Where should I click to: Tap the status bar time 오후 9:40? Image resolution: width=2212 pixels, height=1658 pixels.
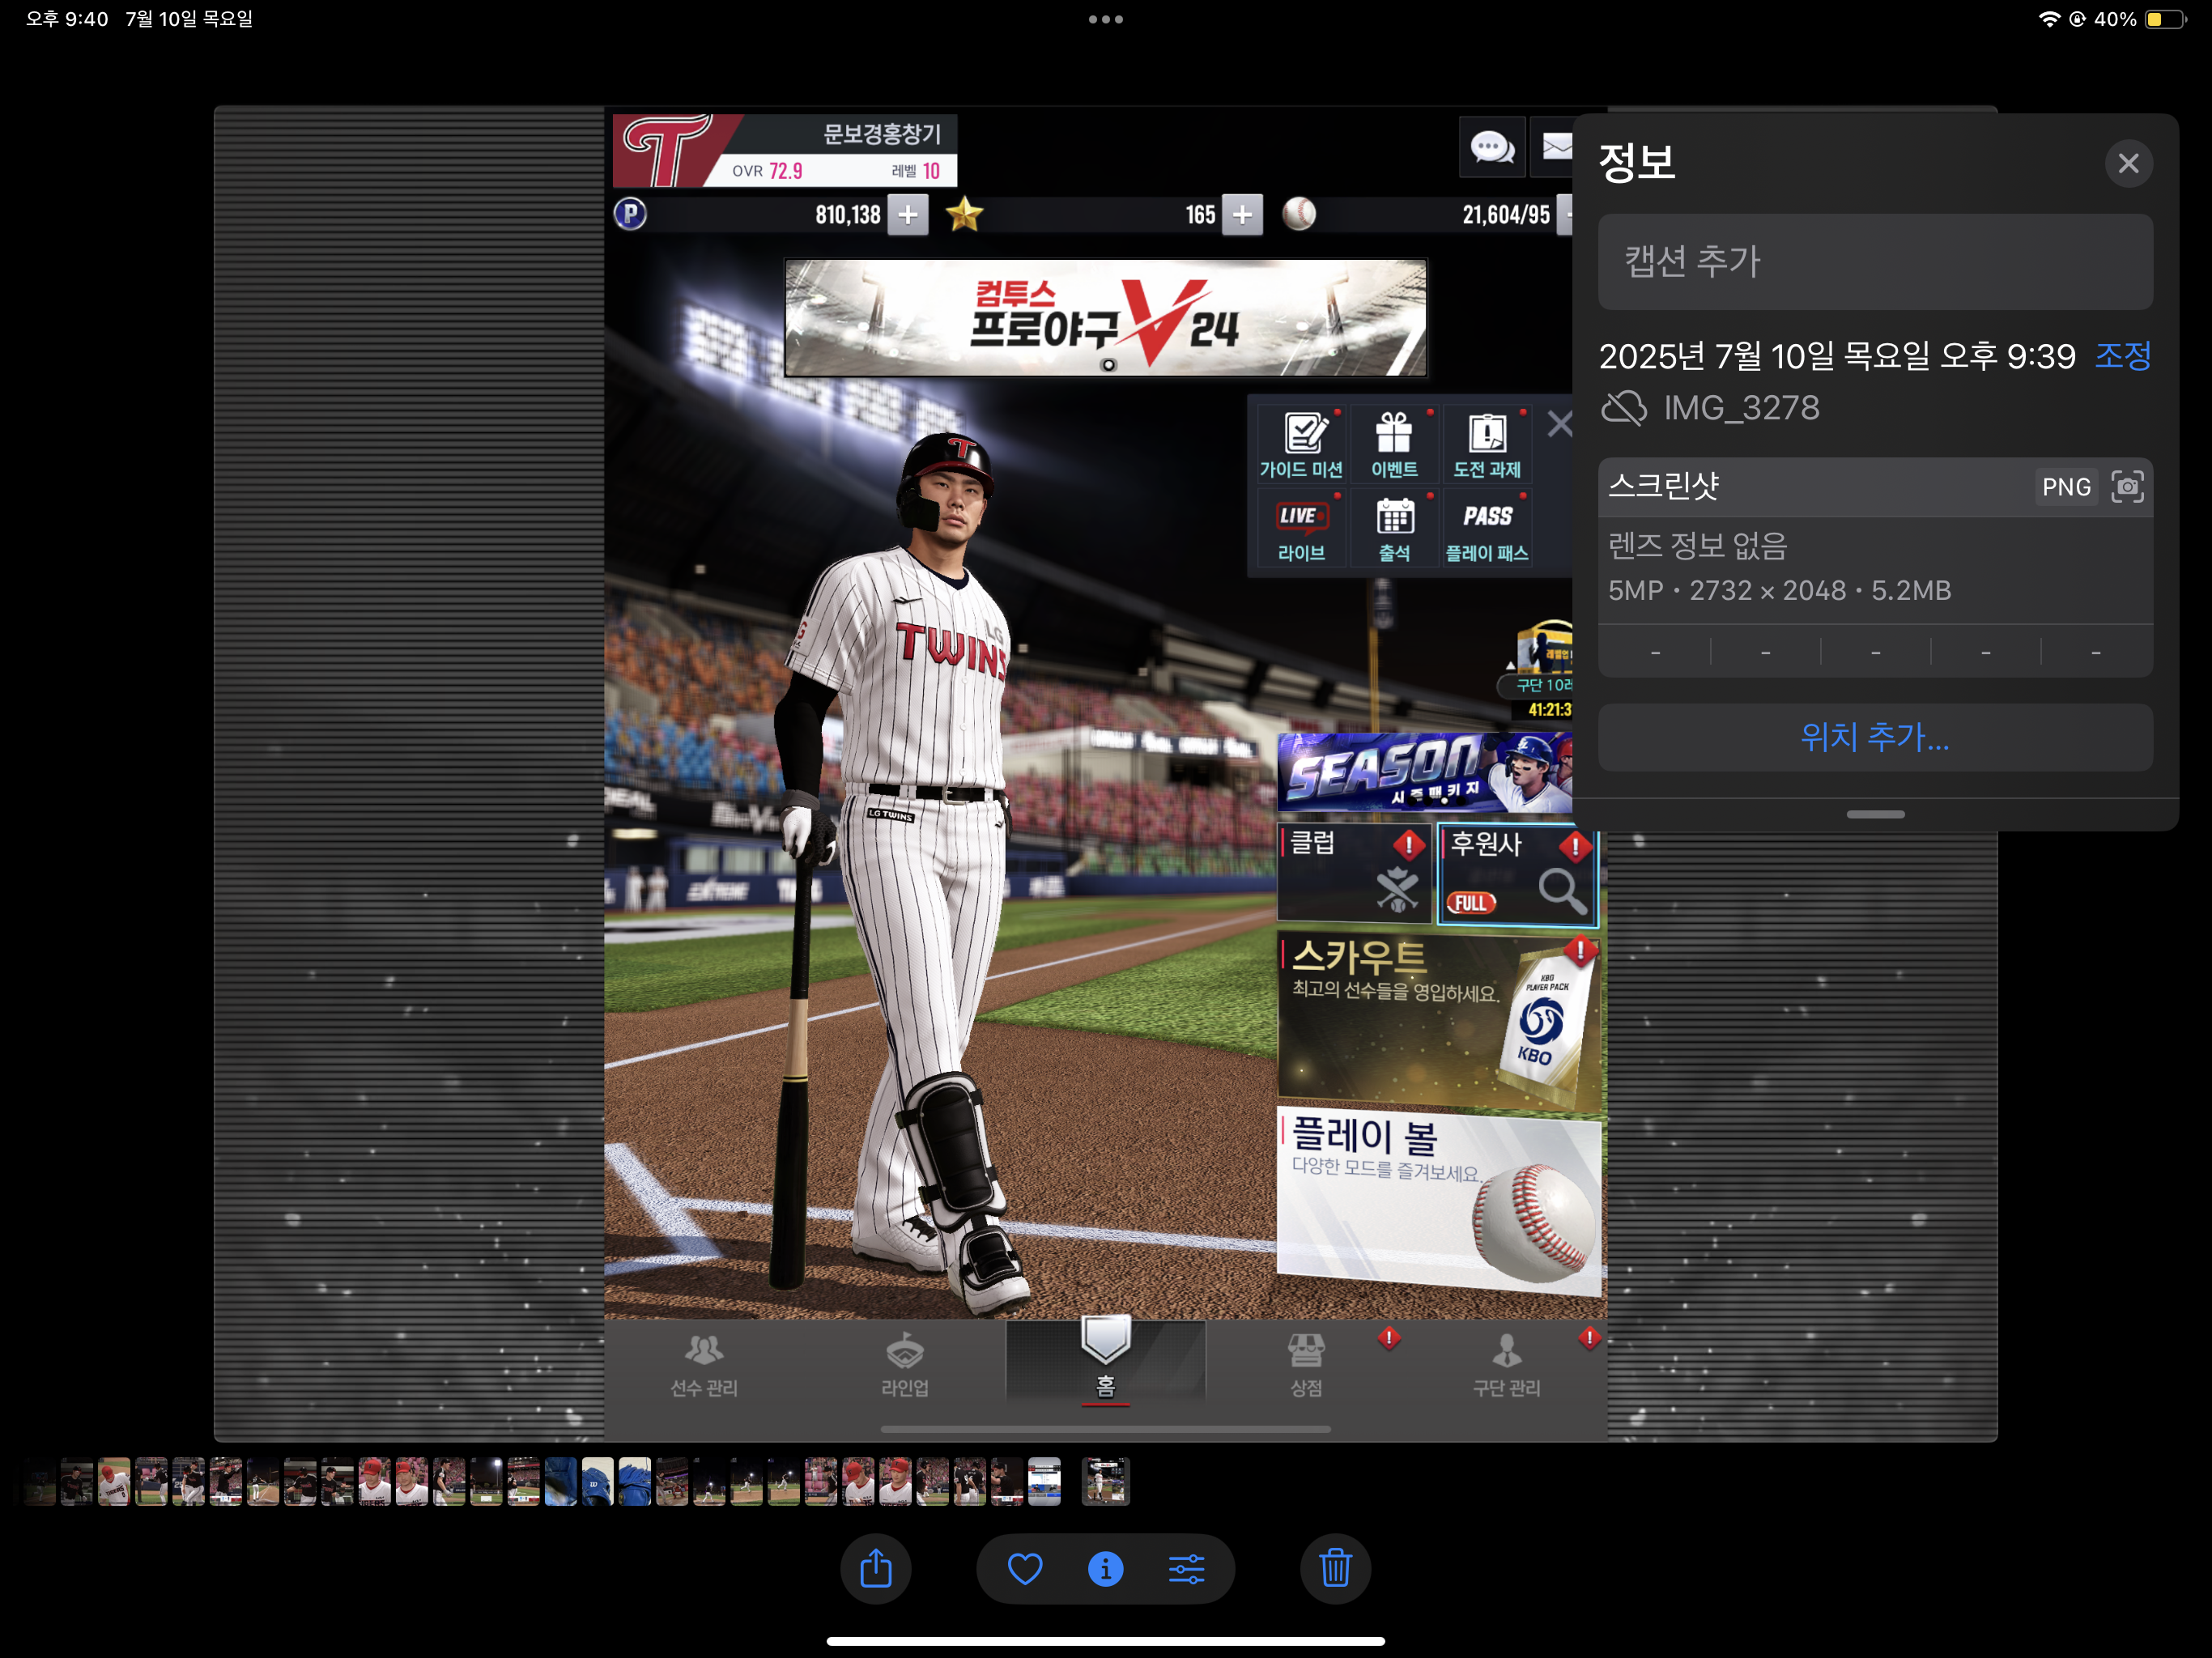(x=66, y=19)
